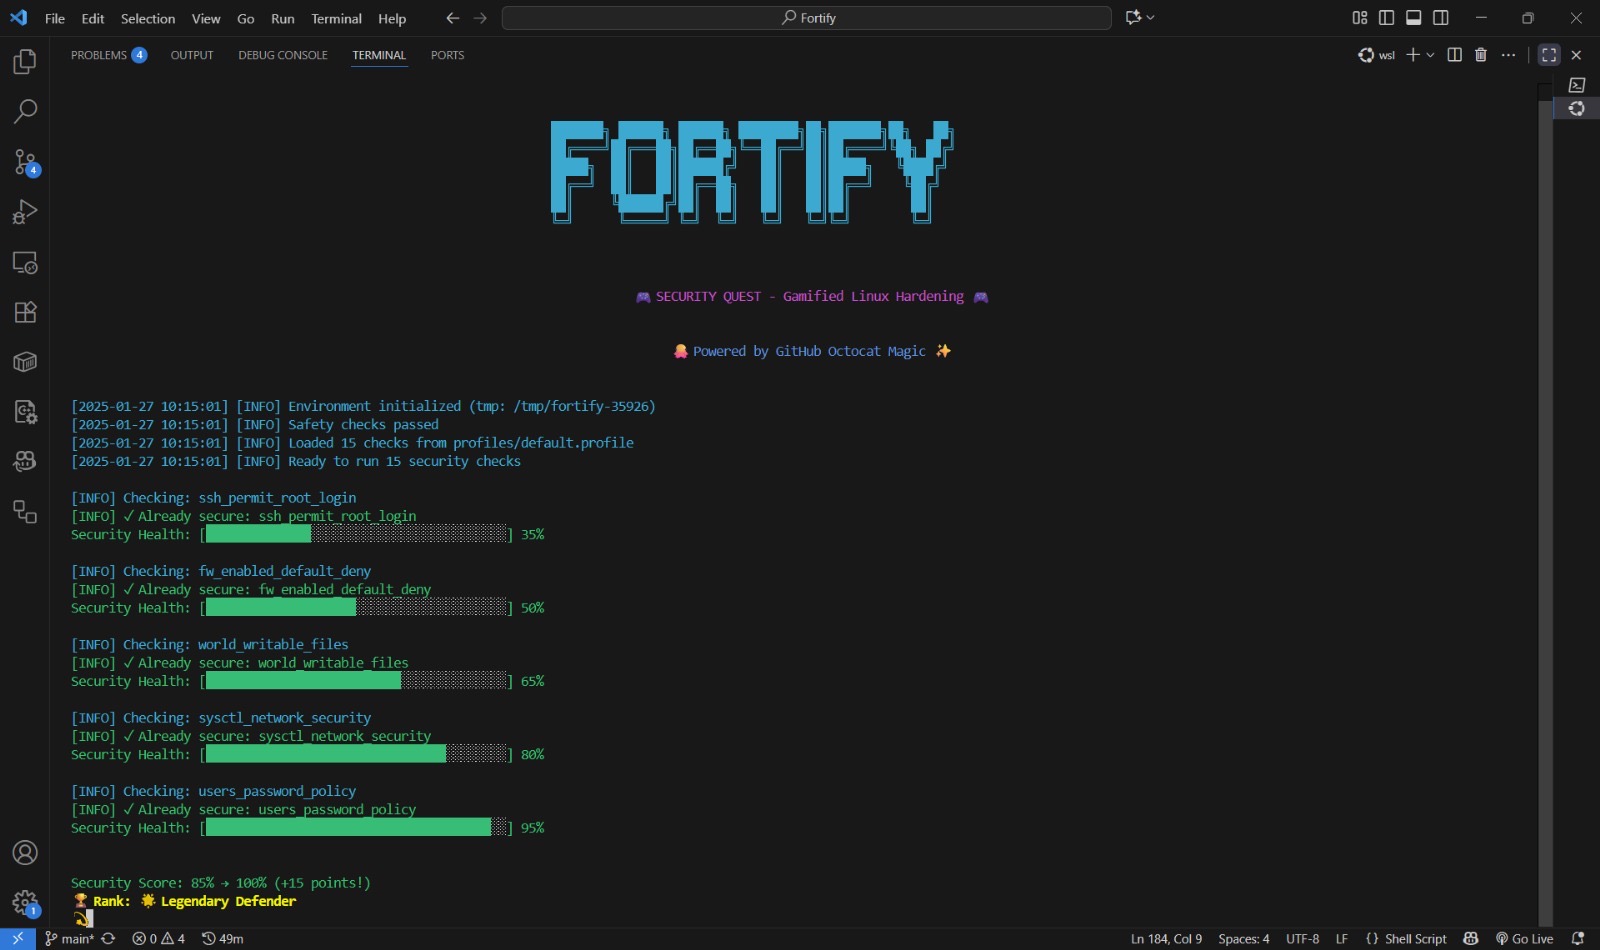Viewport: 1600px width, 950px height.
Task: Expand the Copilot chat dropdown arrow
Action: tap(1151, 18)
